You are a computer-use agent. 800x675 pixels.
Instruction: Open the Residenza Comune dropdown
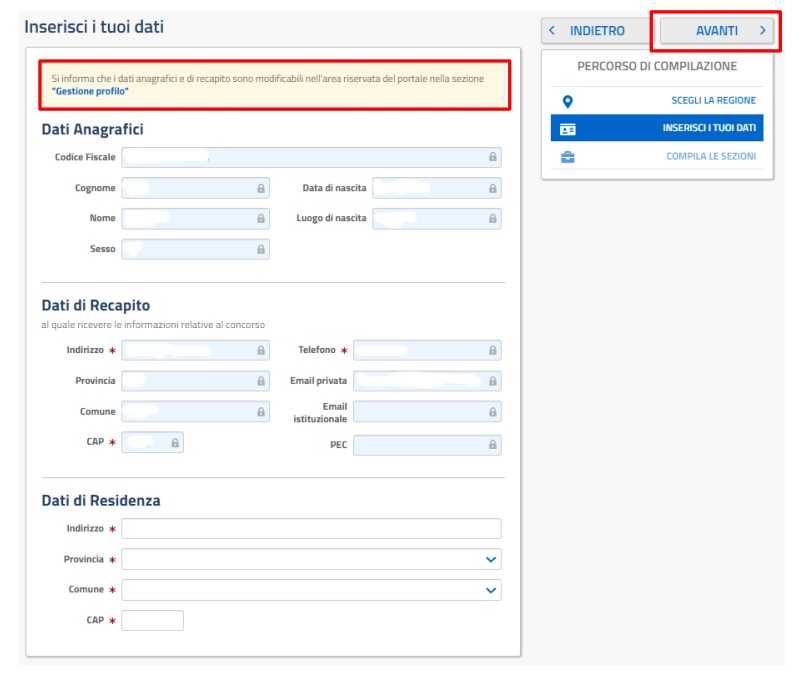(x=311, y=590)
